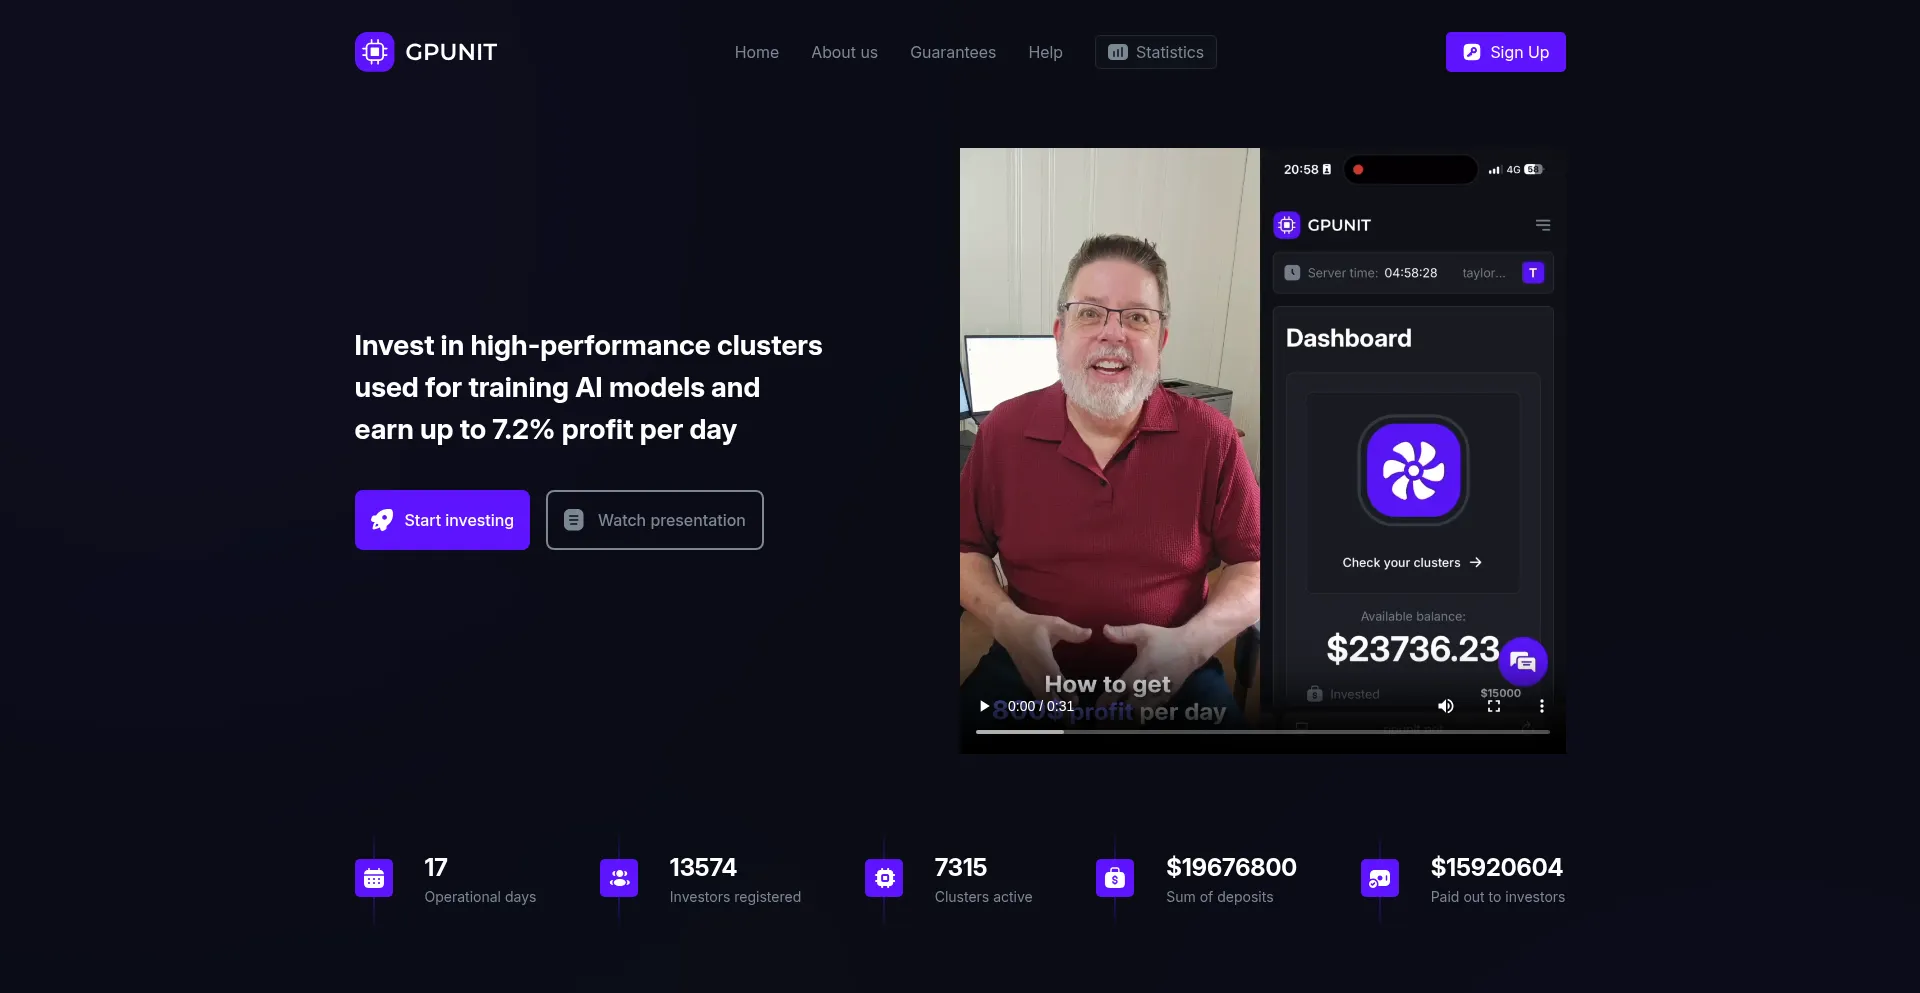Click the Sum of deposits bag icon

tap(1115, 879)
